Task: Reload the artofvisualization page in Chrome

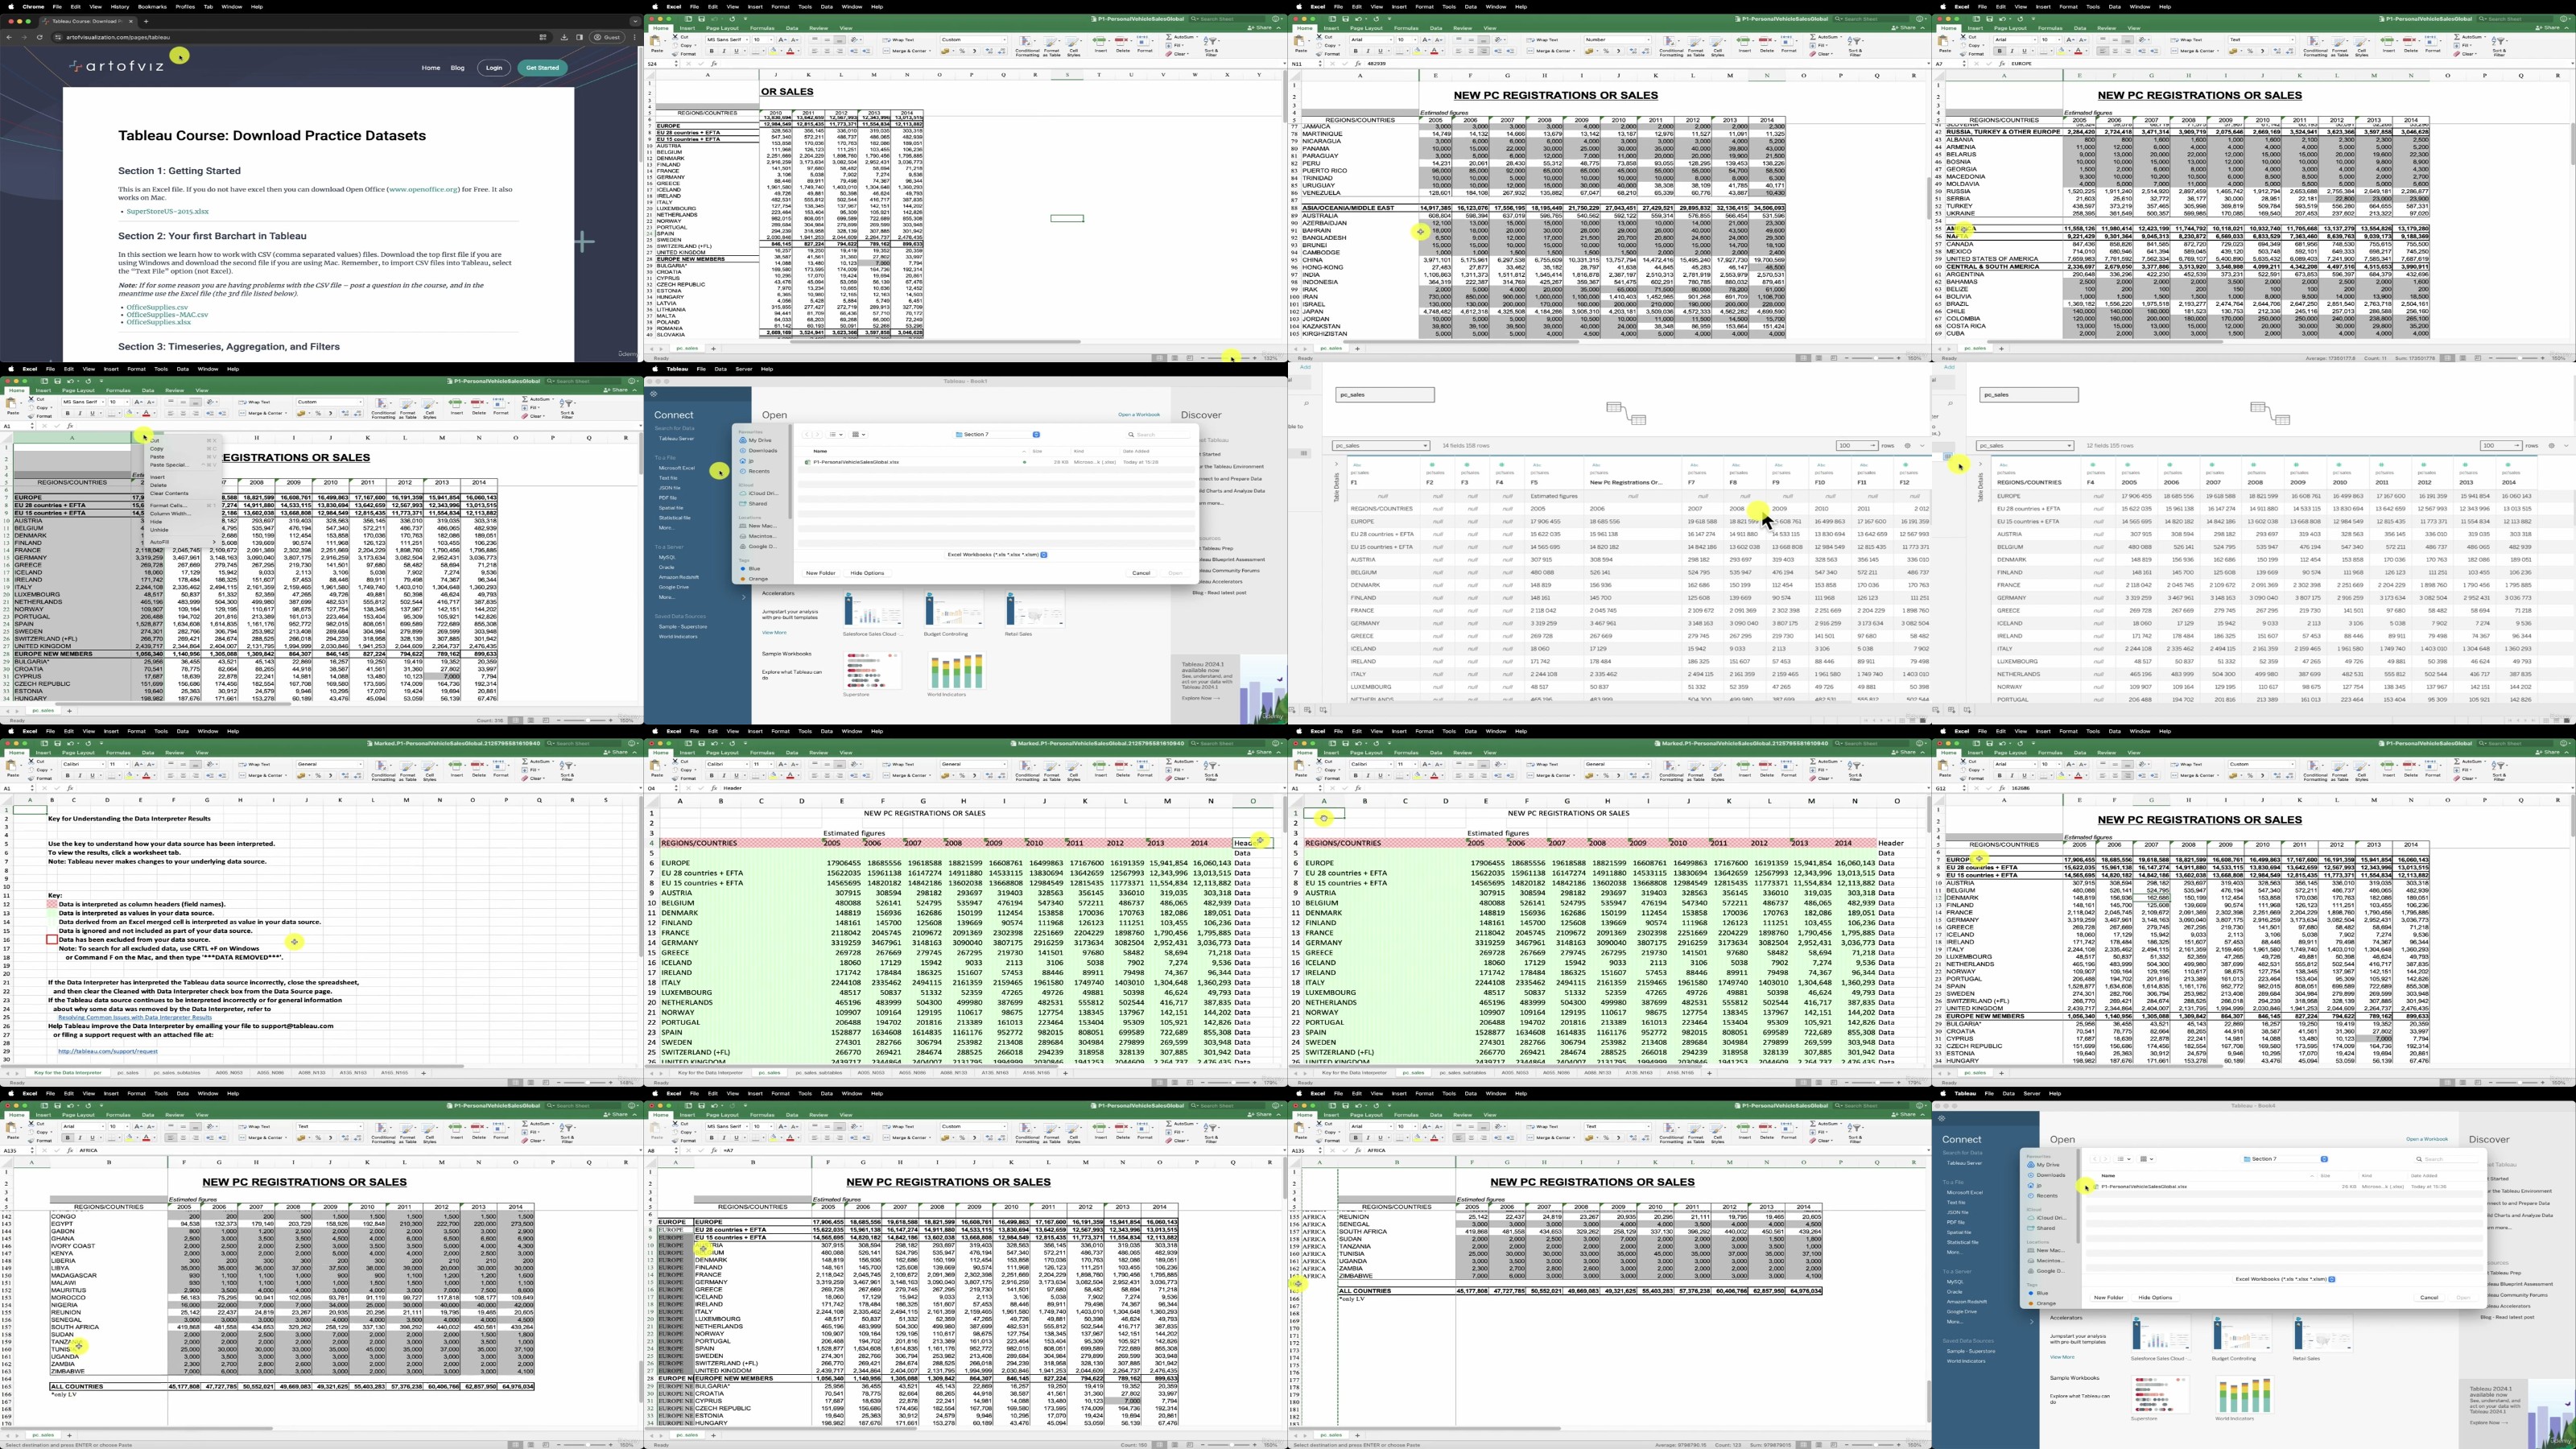Action: [40, 37]
